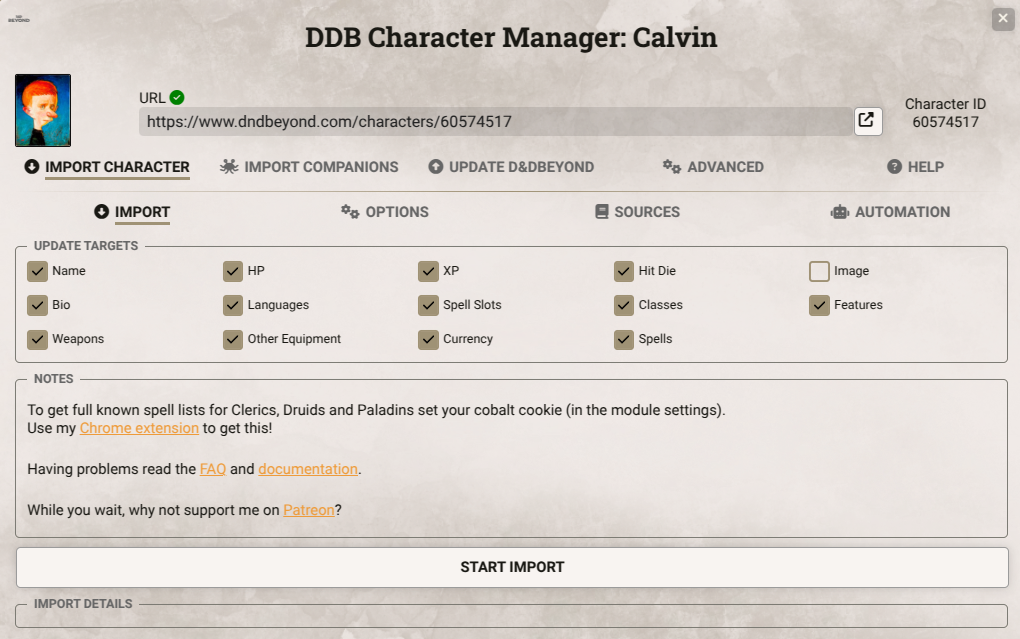Go to the Help tab
Viewport: 1020px width, 639px height.
pyautogui.click(x=915, y=167)
